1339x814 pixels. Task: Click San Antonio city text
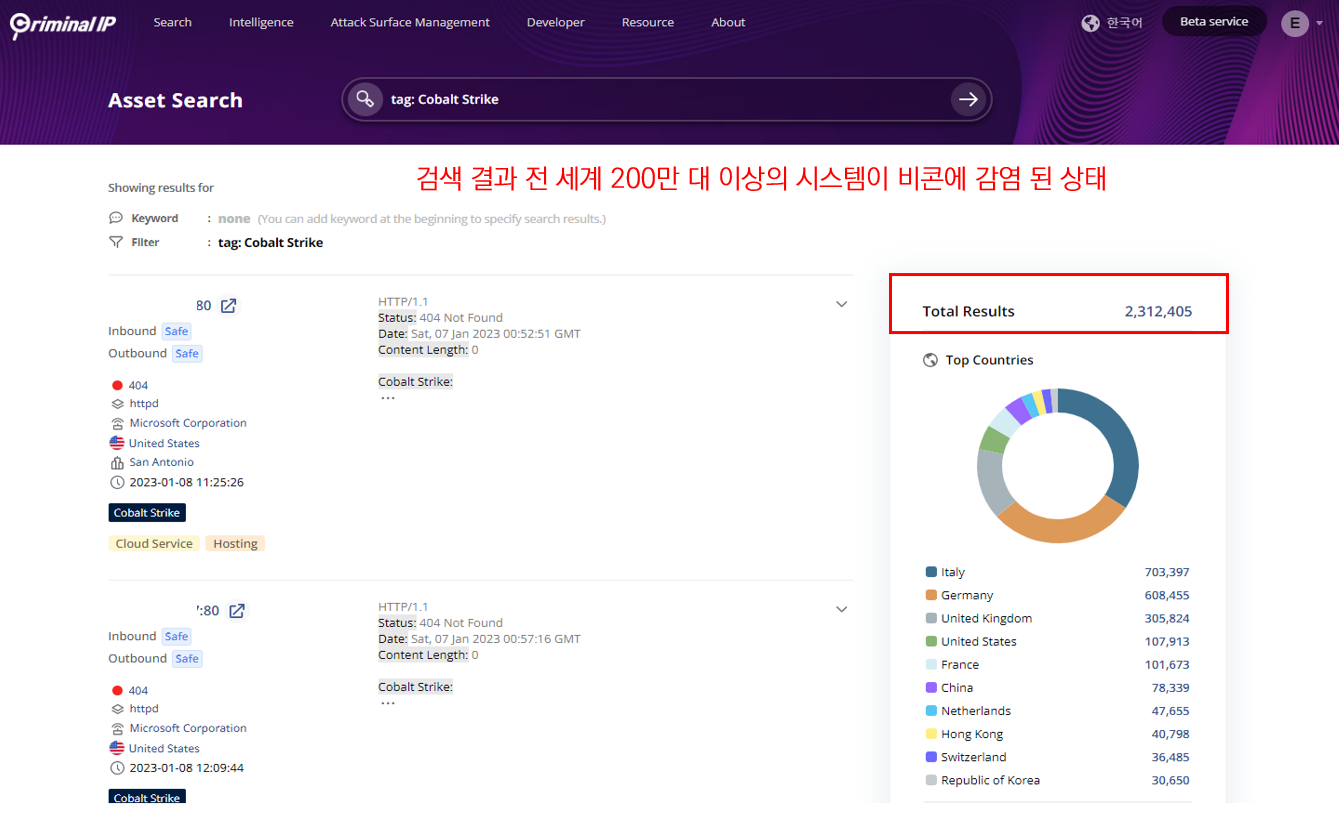(x=161, y=462)
